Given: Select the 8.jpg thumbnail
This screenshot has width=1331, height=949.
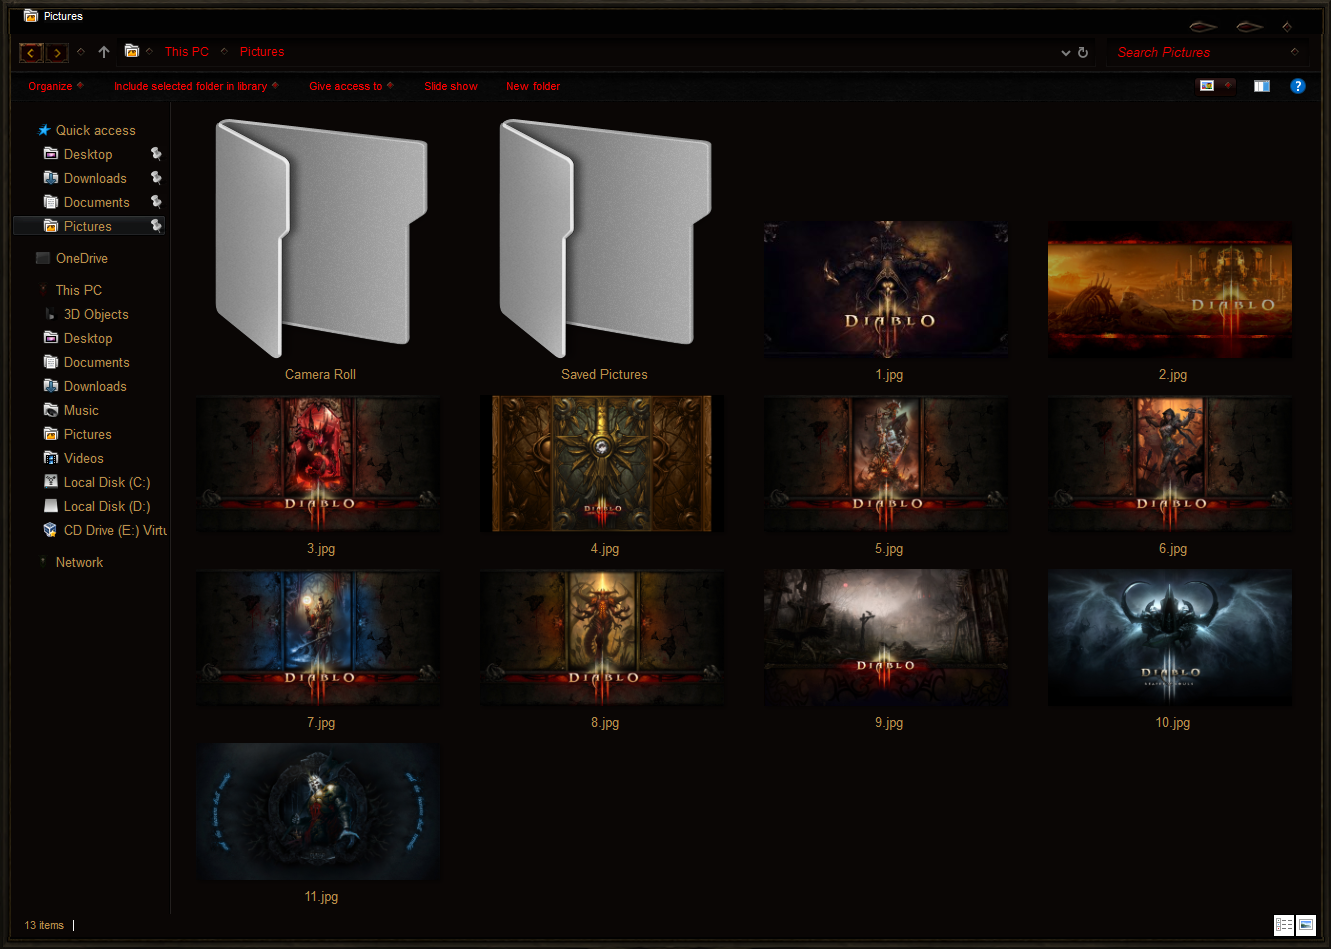Looking at the screenshot, I should coord(602,637).
